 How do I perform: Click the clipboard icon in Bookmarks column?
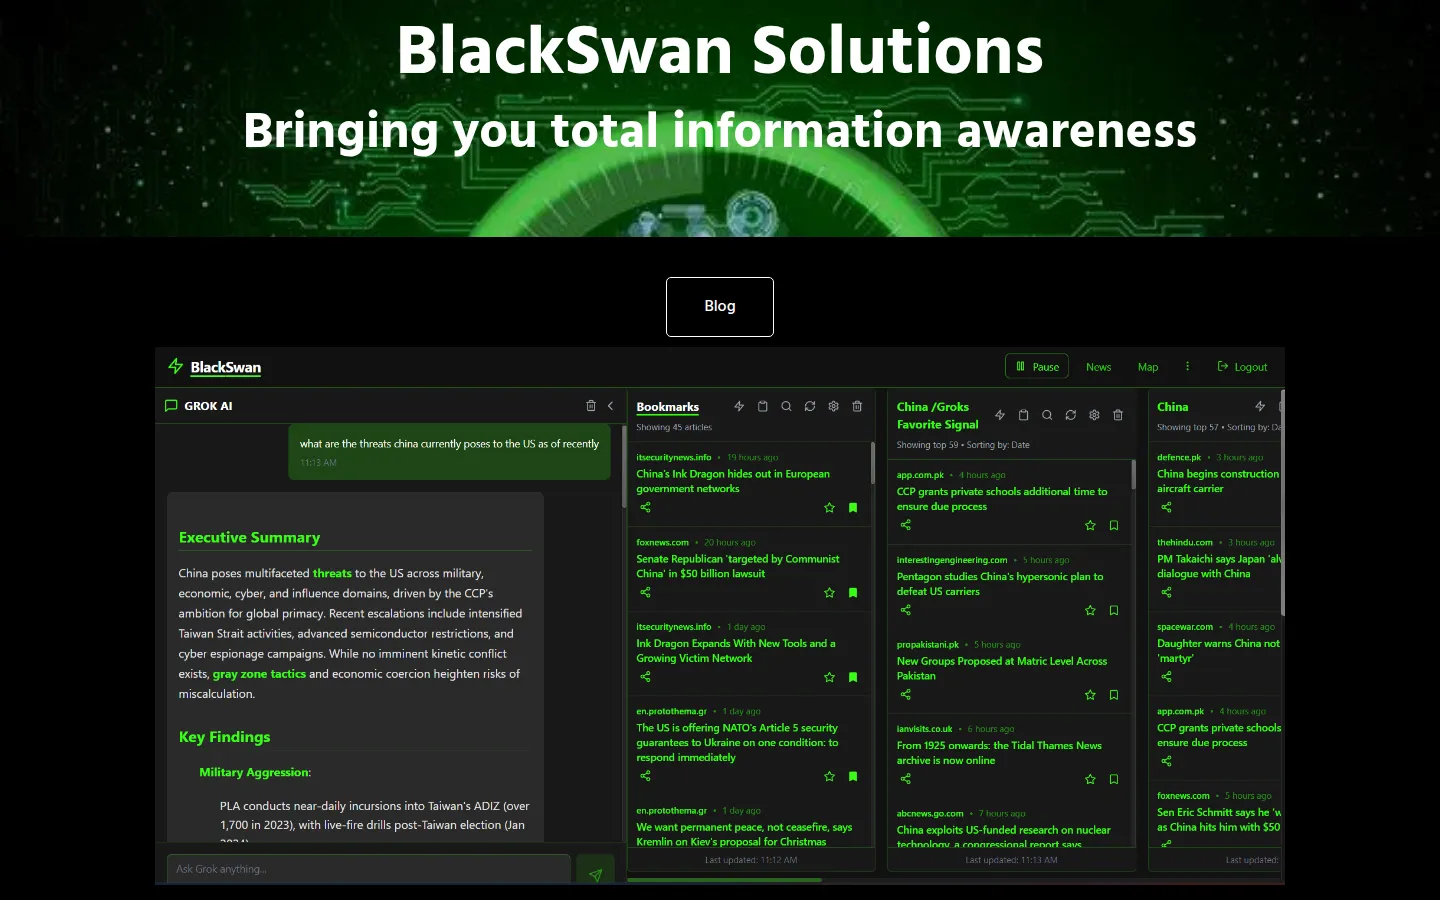(x=763, y=406)
